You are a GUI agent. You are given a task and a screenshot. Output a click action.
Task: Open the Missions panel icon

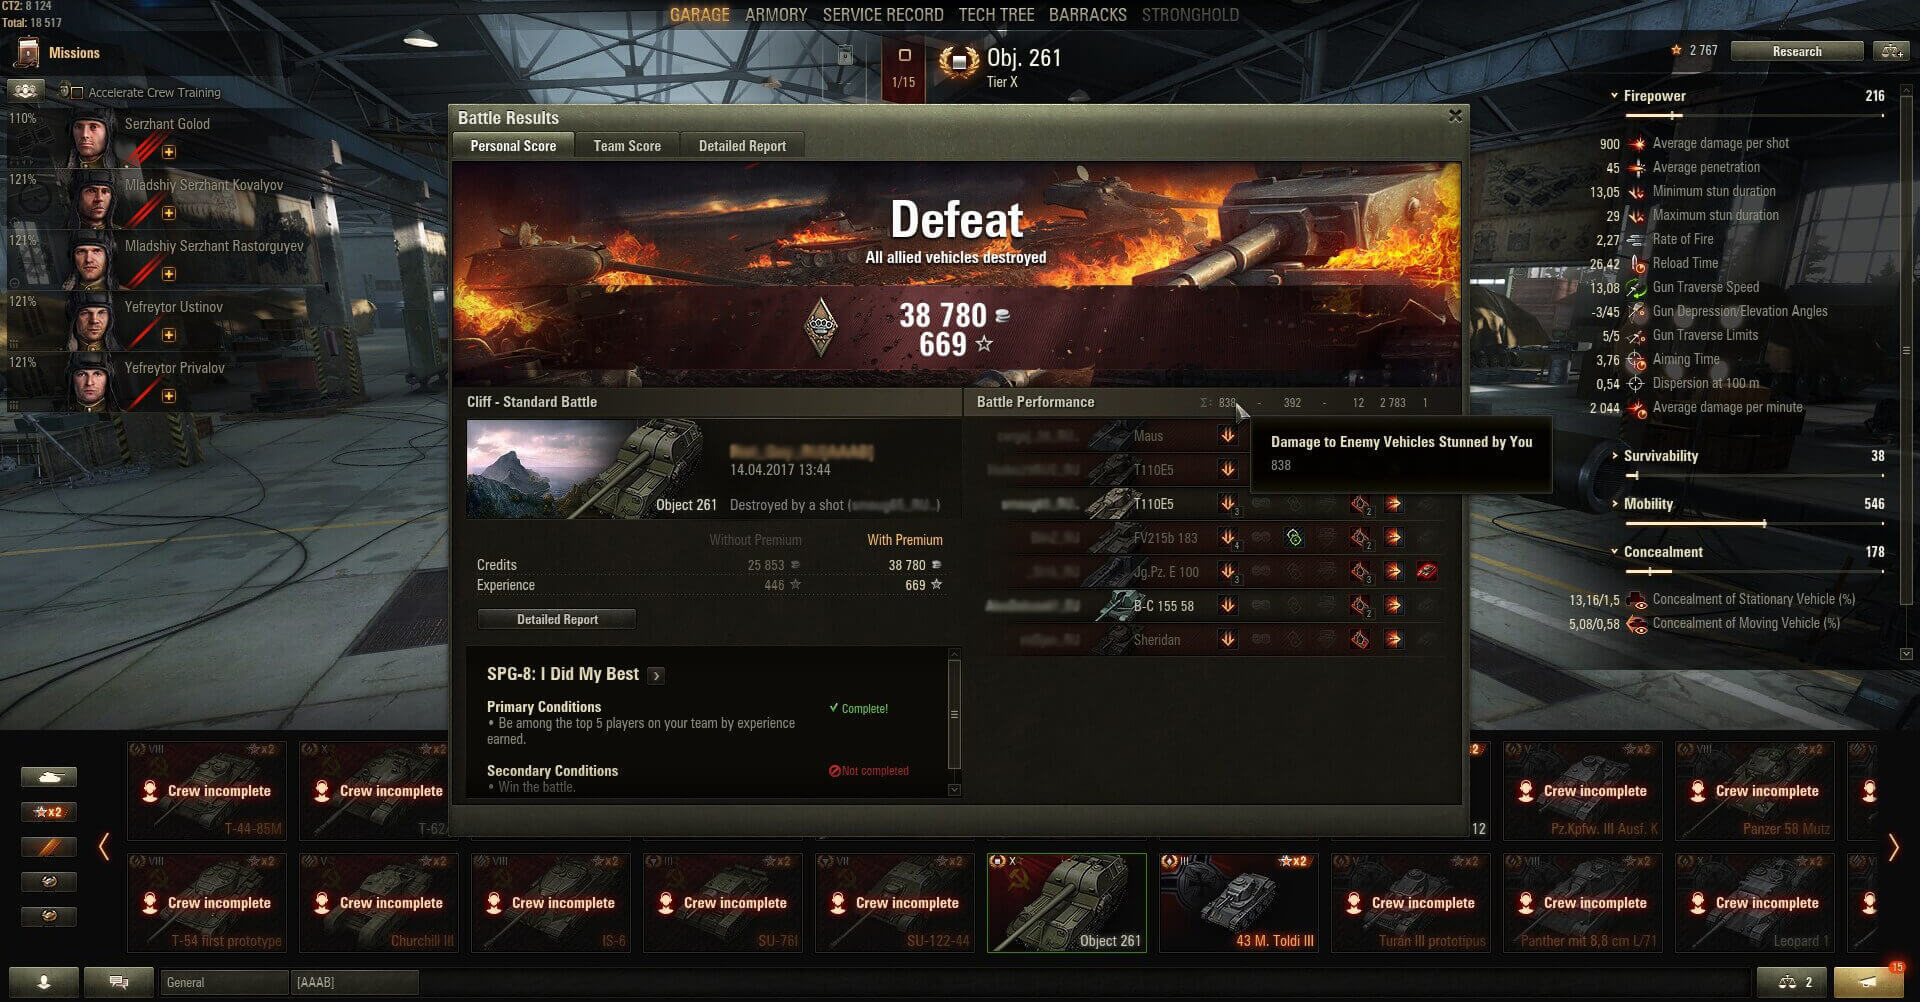pos(29,53)
